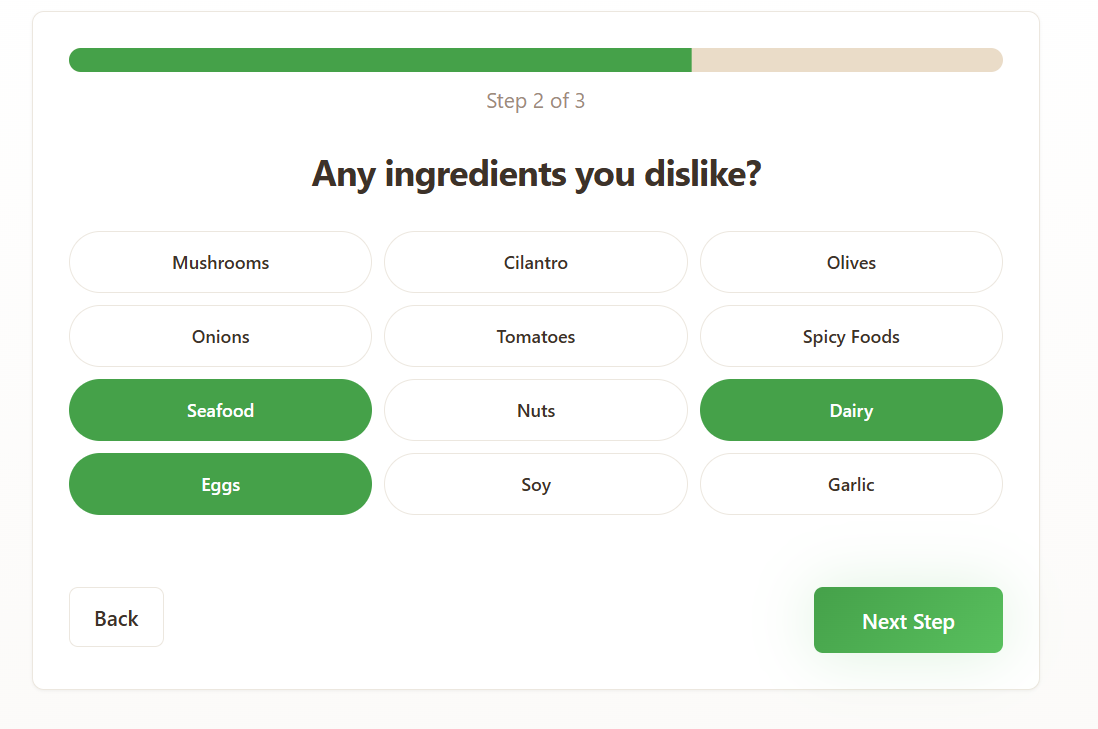This screenshot has width=1098, height=729.
Task: Toggle the Tomatoes option
Action: 536,336
